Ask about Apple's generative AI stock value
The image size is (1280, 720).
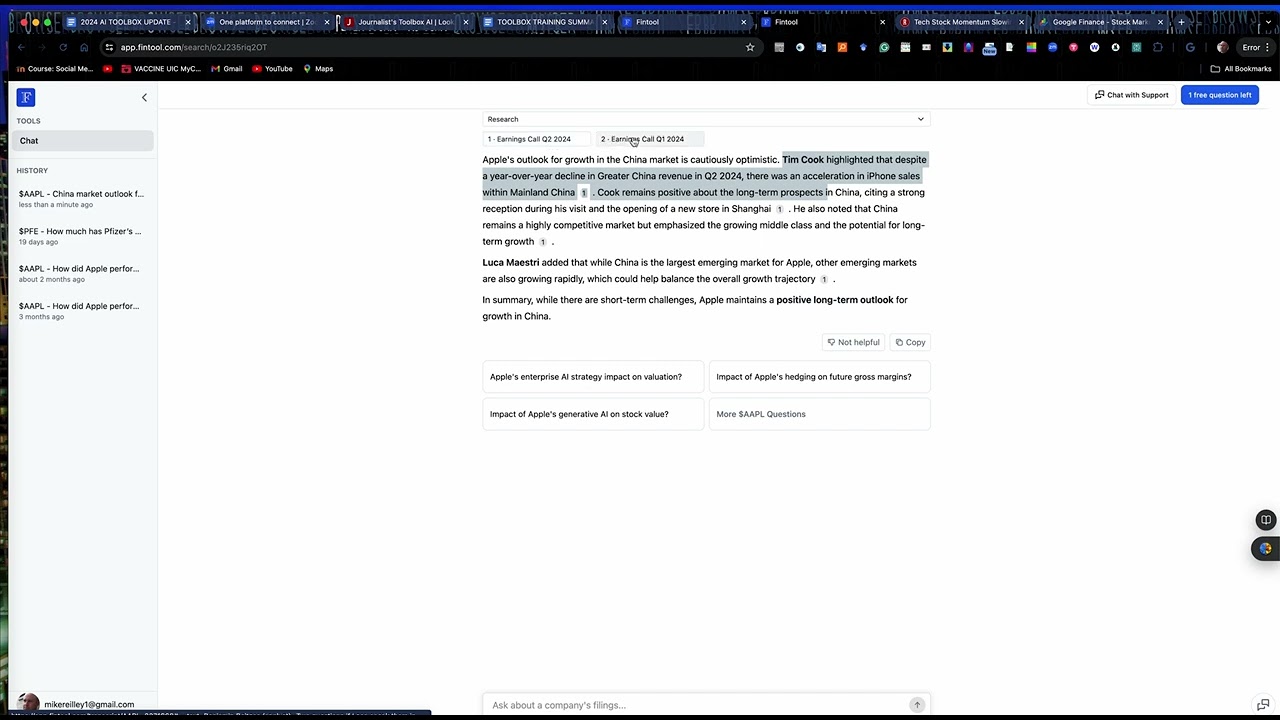pos(593,414)
